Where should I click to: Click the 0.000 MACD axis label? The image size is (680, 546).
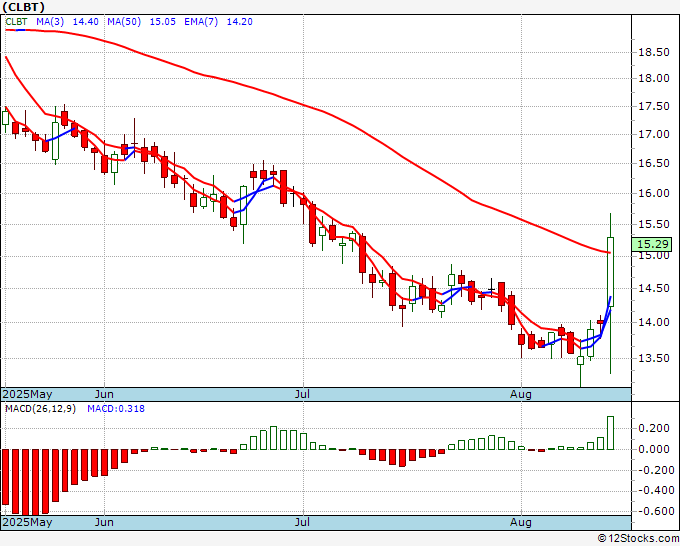coord(654,449)
